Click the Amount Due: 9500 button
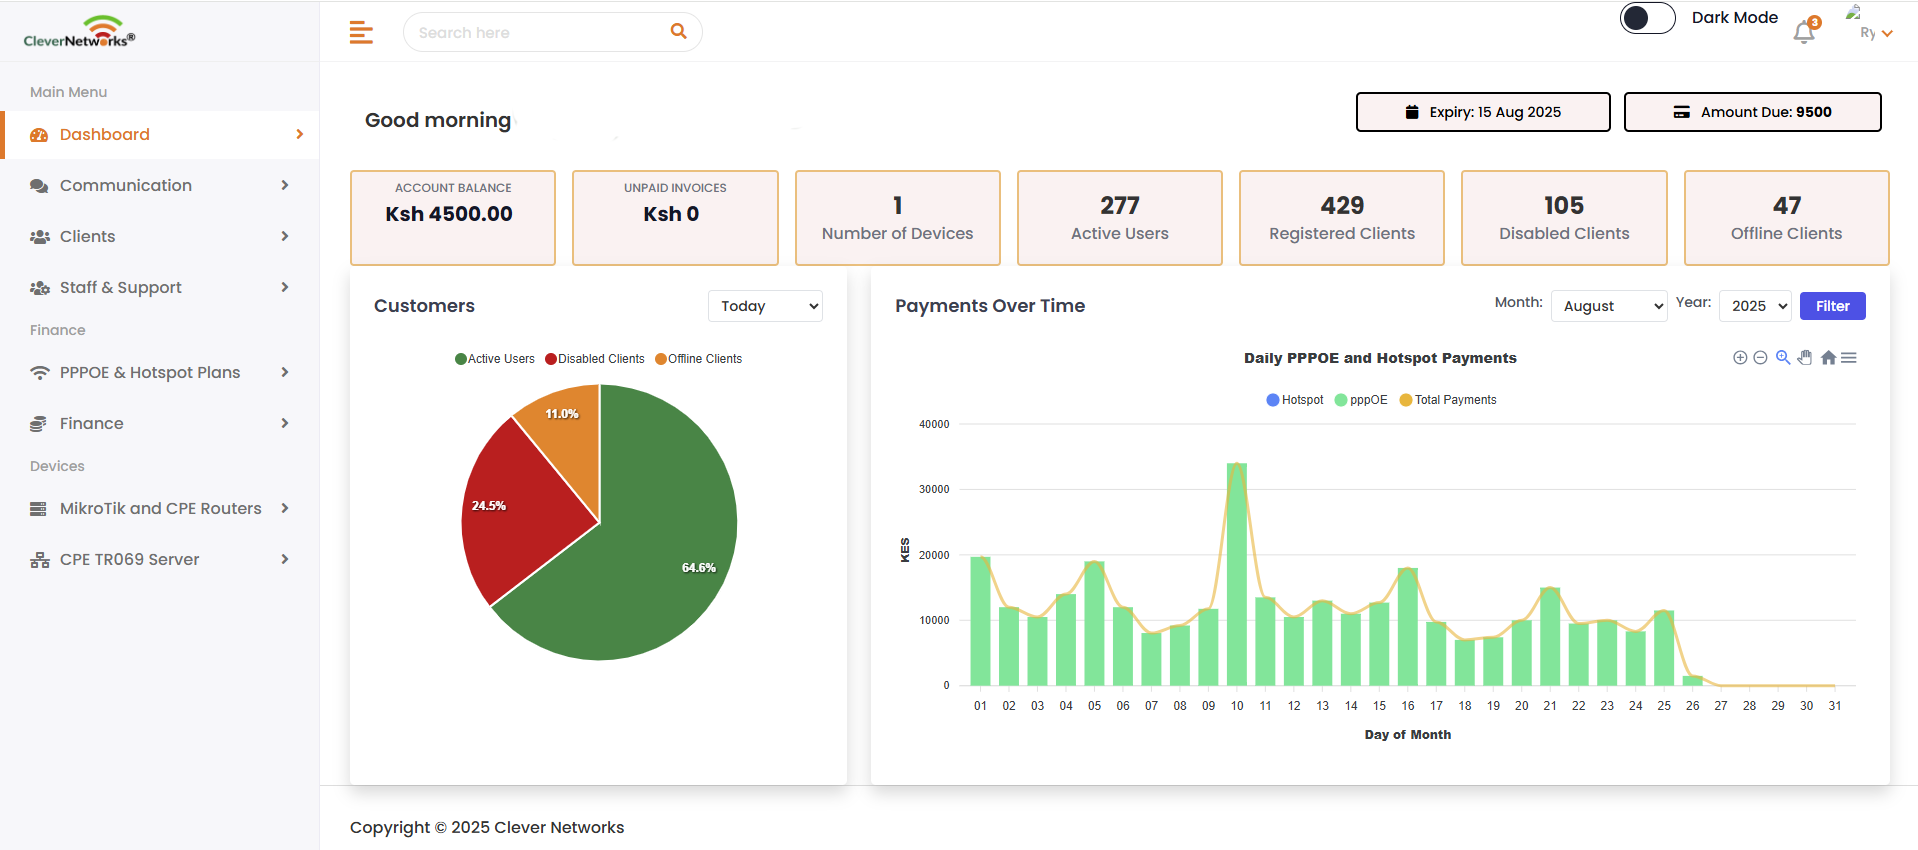Screen dimensions: 1918x850 [x=1752, y=112]
